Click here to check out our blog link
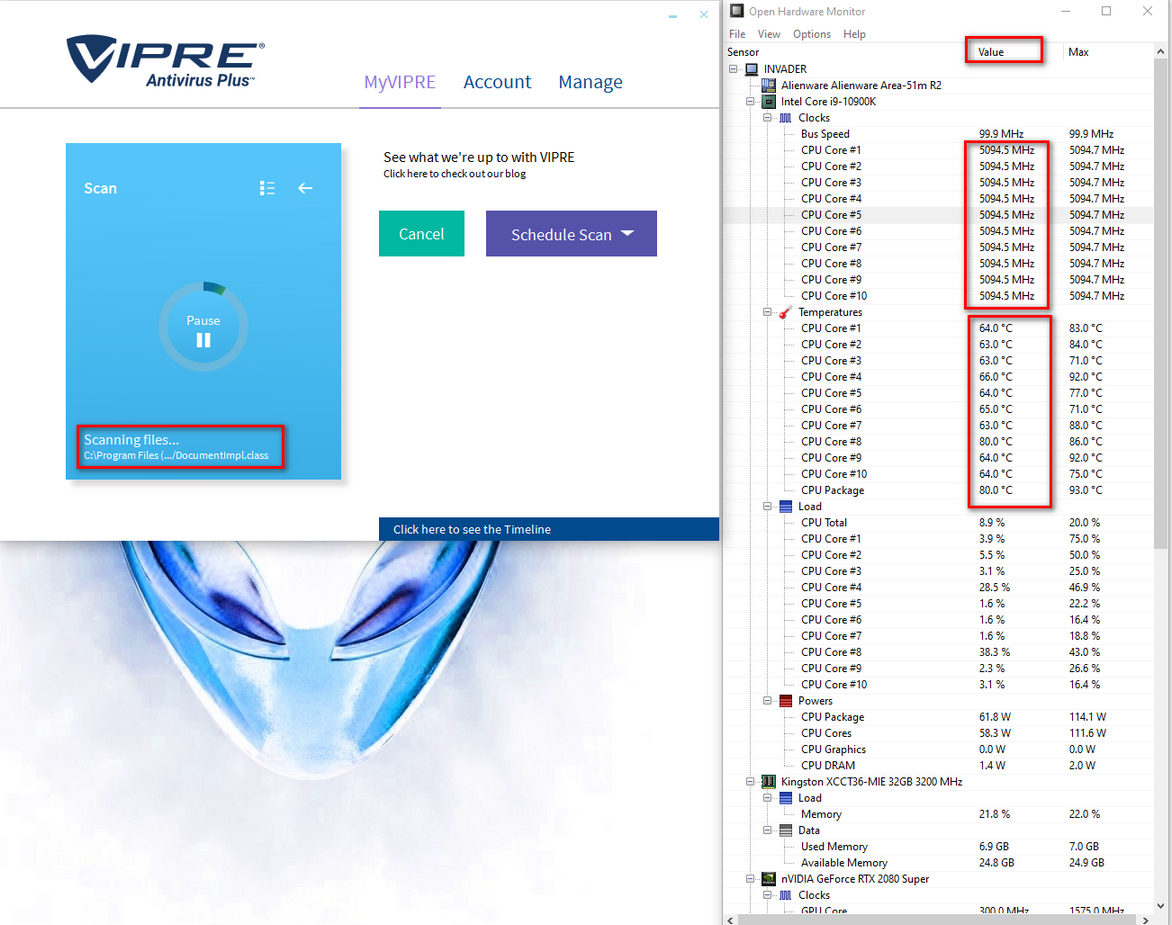 click(x=454, y=174)
